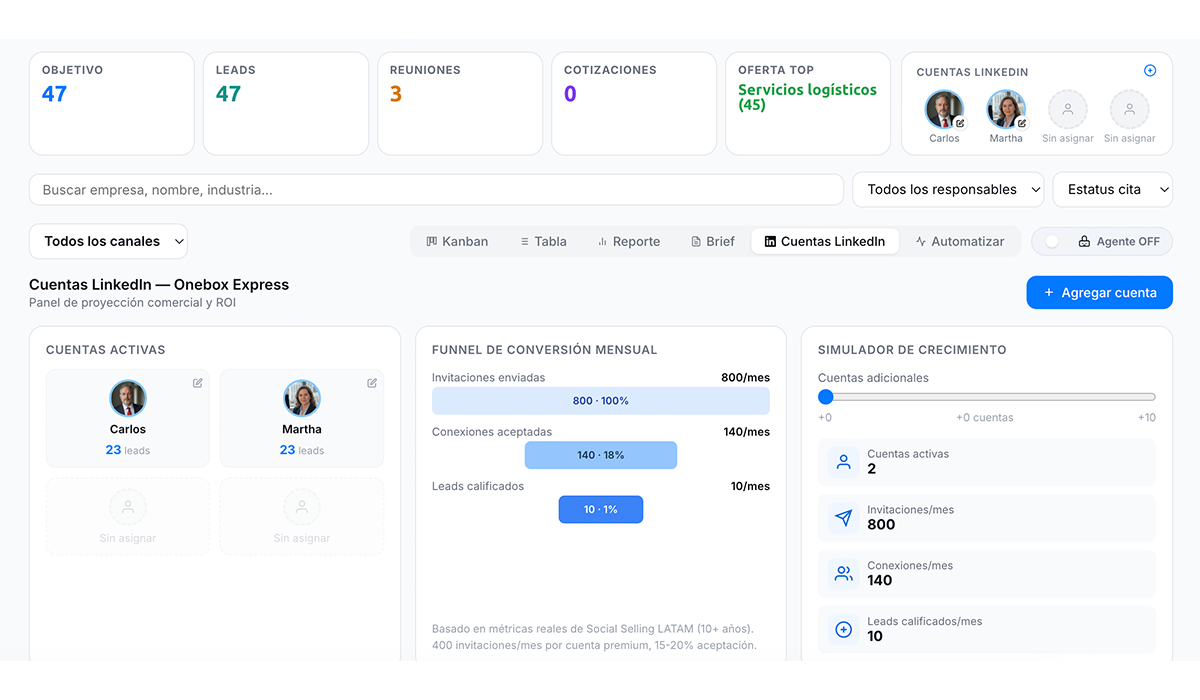Click the 800/mes value in the funnel
This screenshot has height=700, width=1200.
point(745,378)
